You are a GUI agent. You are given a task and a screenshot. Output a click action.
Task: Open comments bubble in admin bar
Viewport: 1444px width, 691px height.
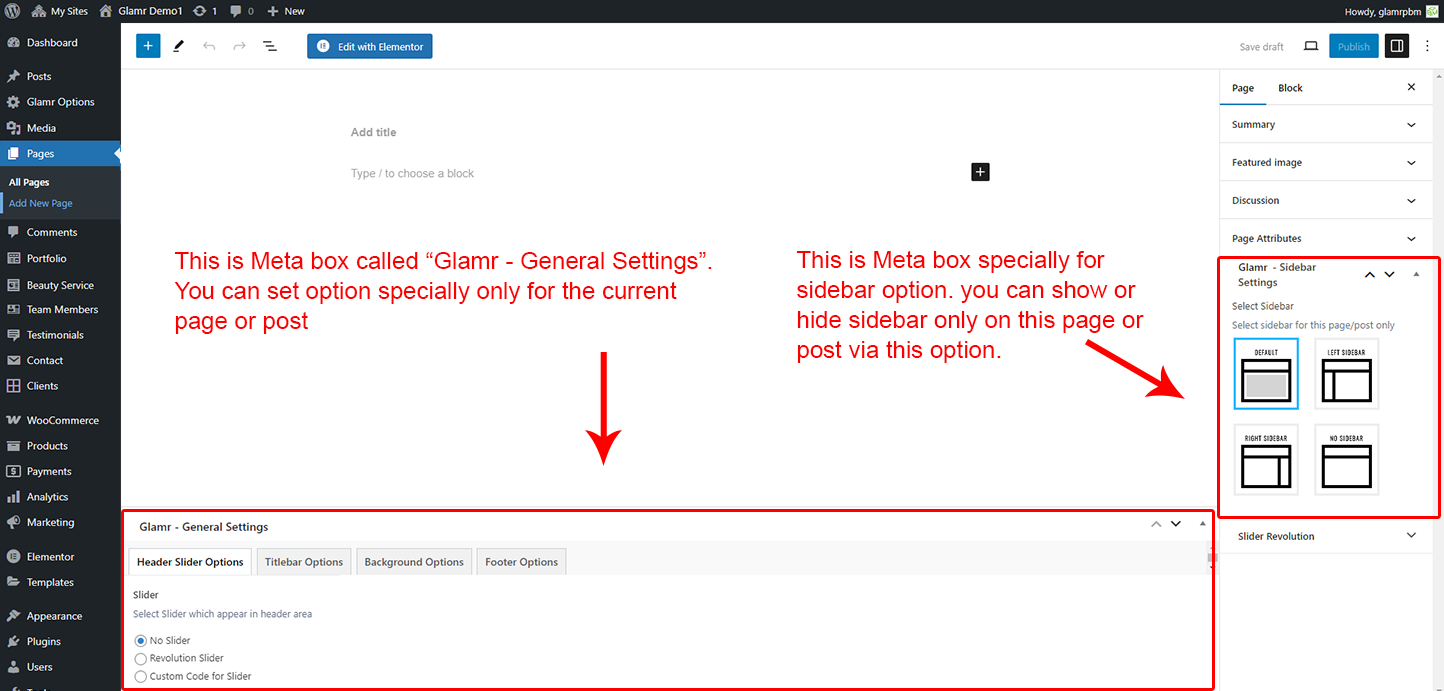pyautogui.click(x=241, y=11)
